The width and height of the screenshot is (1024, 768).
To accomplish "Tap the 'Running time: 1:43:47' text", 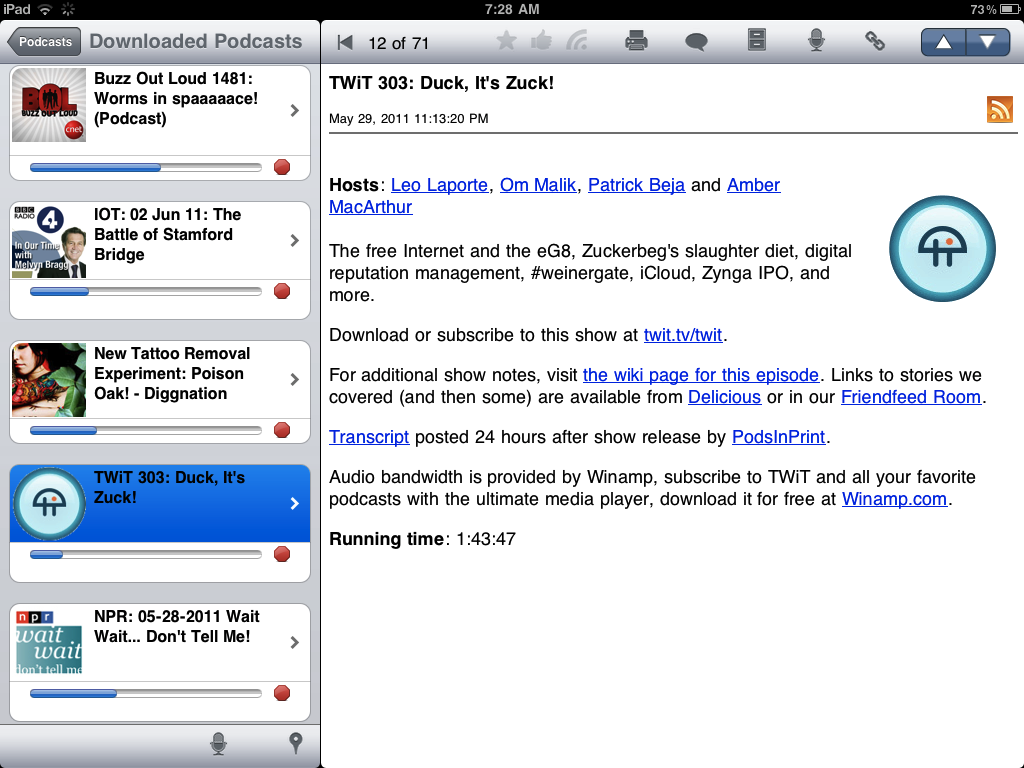I will [x=423, y=539].
